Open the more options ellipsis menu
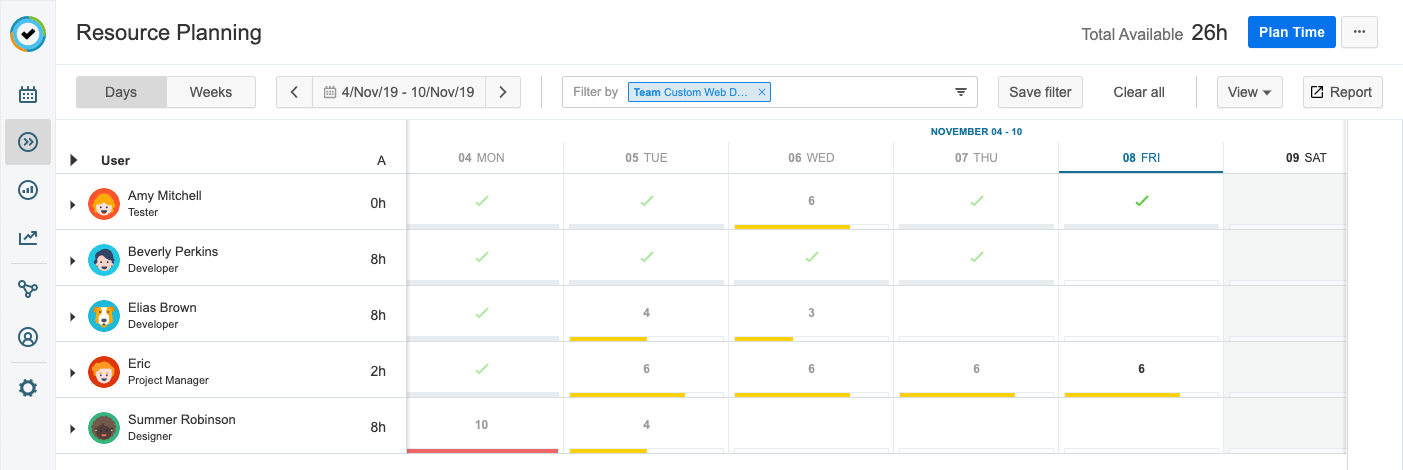The height and width of the screenshot is (470, 1403). [x=1358, y=32]
